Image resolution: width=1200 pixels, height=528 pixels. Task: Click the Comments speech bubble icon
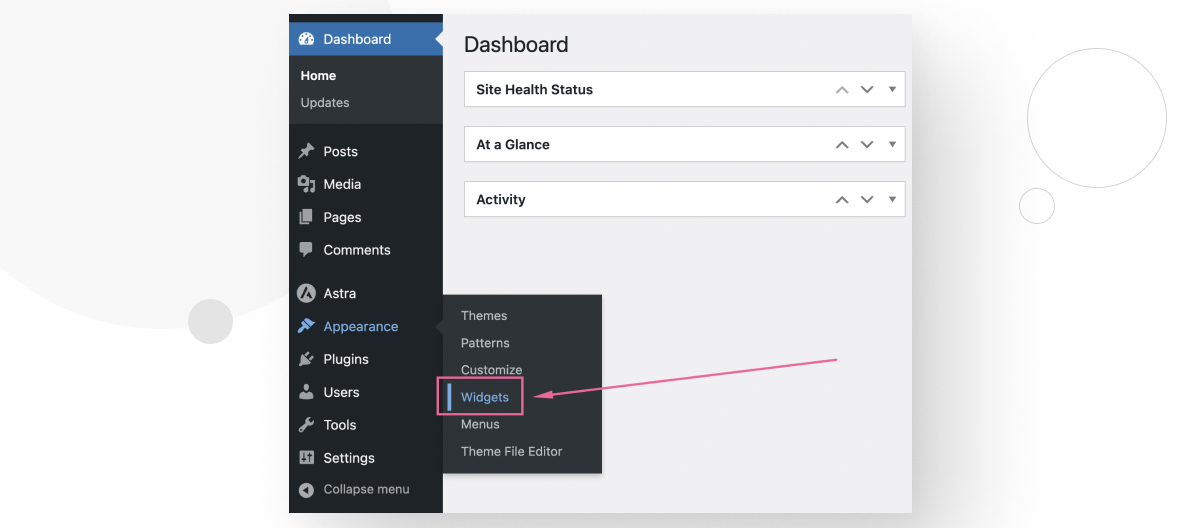307,250
